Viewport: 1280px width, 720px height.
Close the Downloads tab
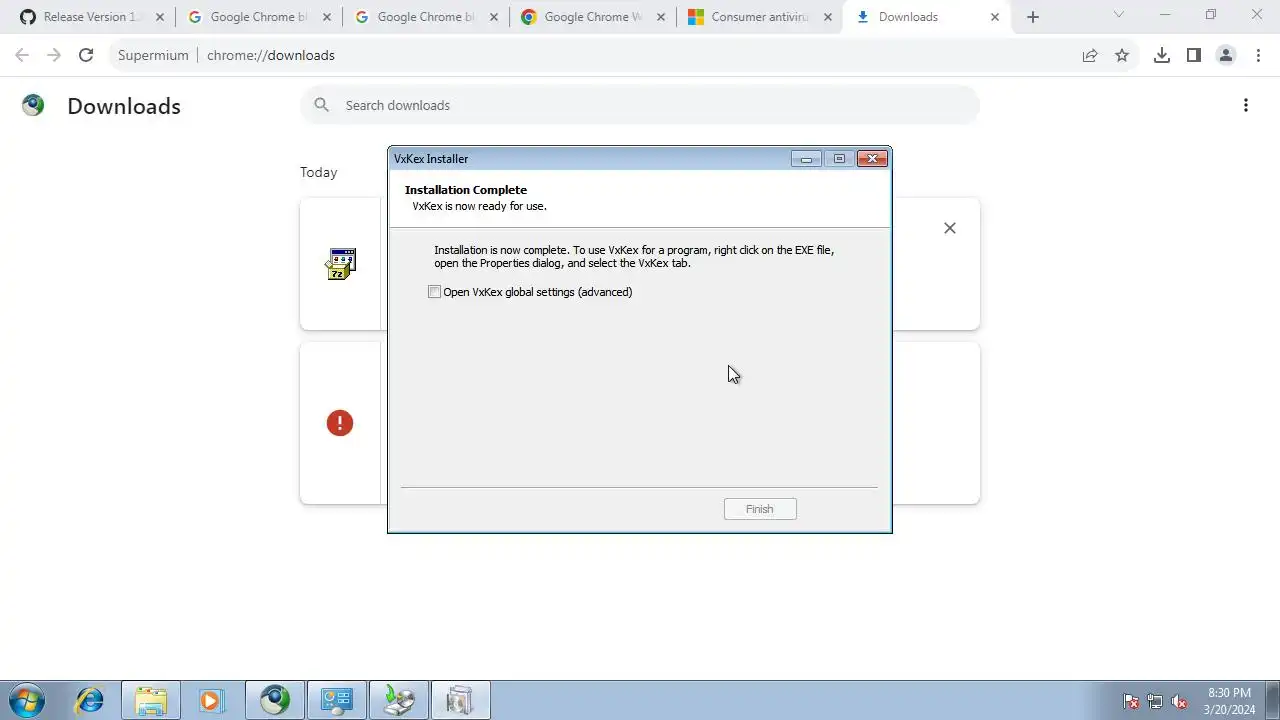coord(995,17)
